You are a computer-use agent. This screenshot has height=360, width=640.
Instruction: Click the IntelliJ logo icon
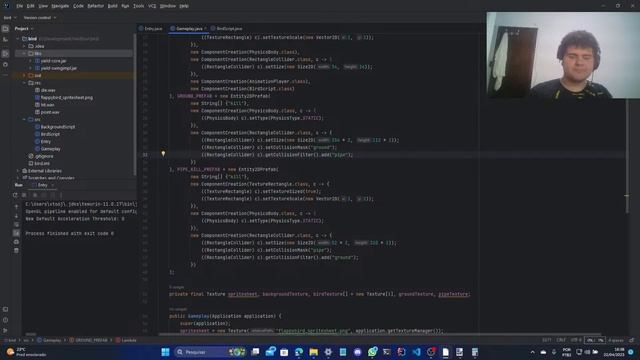pos(6,6)
